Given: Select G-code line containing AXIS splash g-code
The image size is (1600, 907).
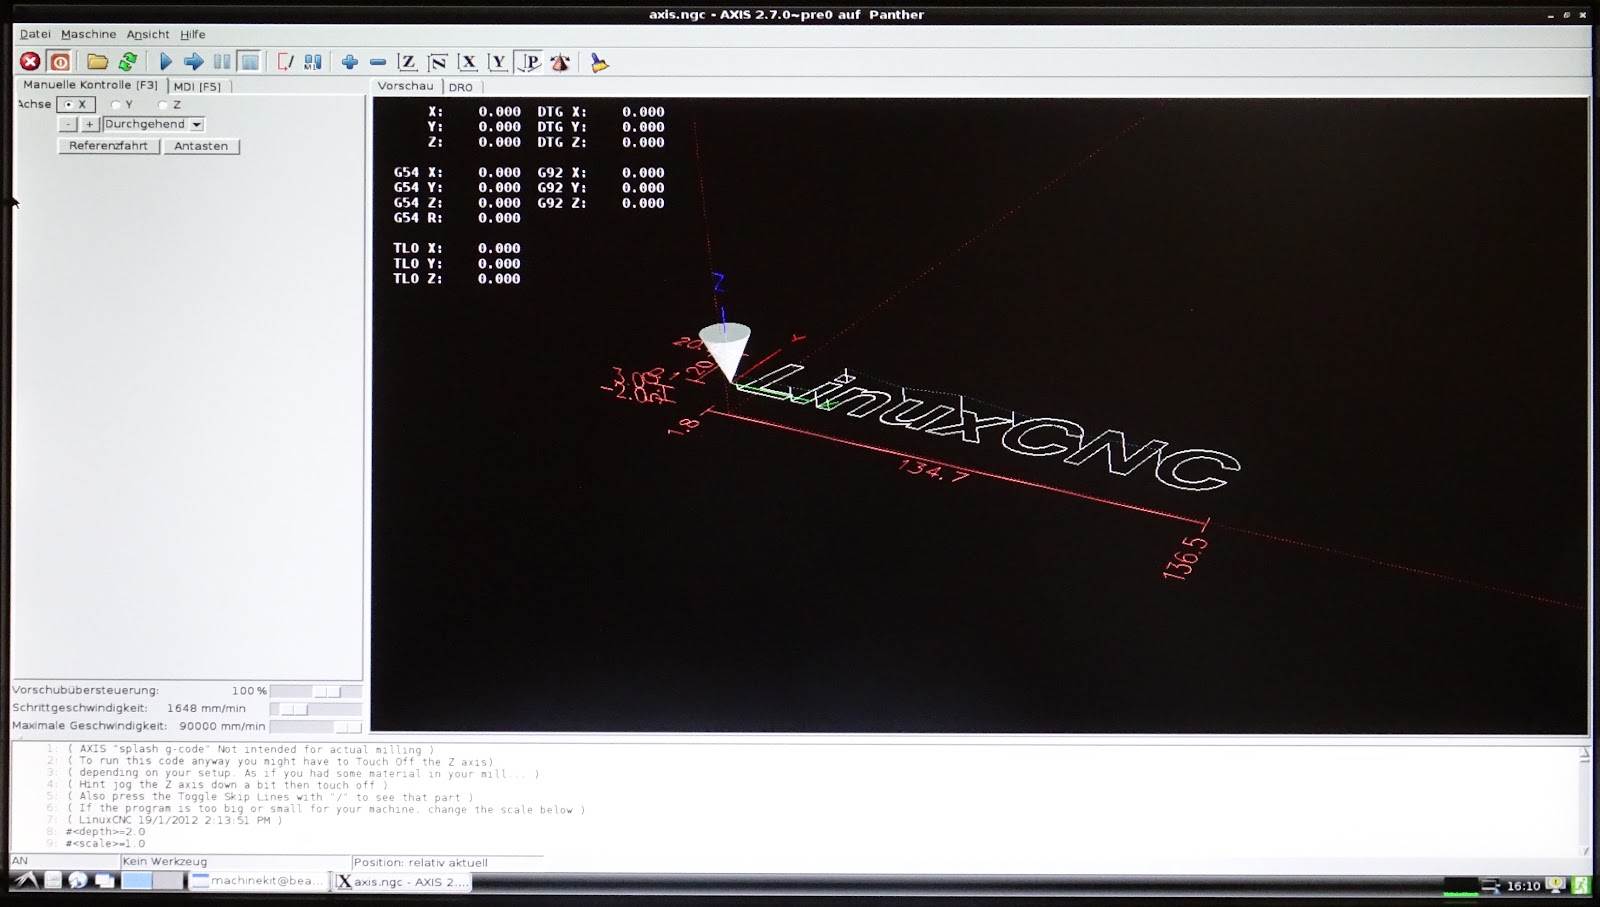Looking at the screenshot, I should coord(250,749).
